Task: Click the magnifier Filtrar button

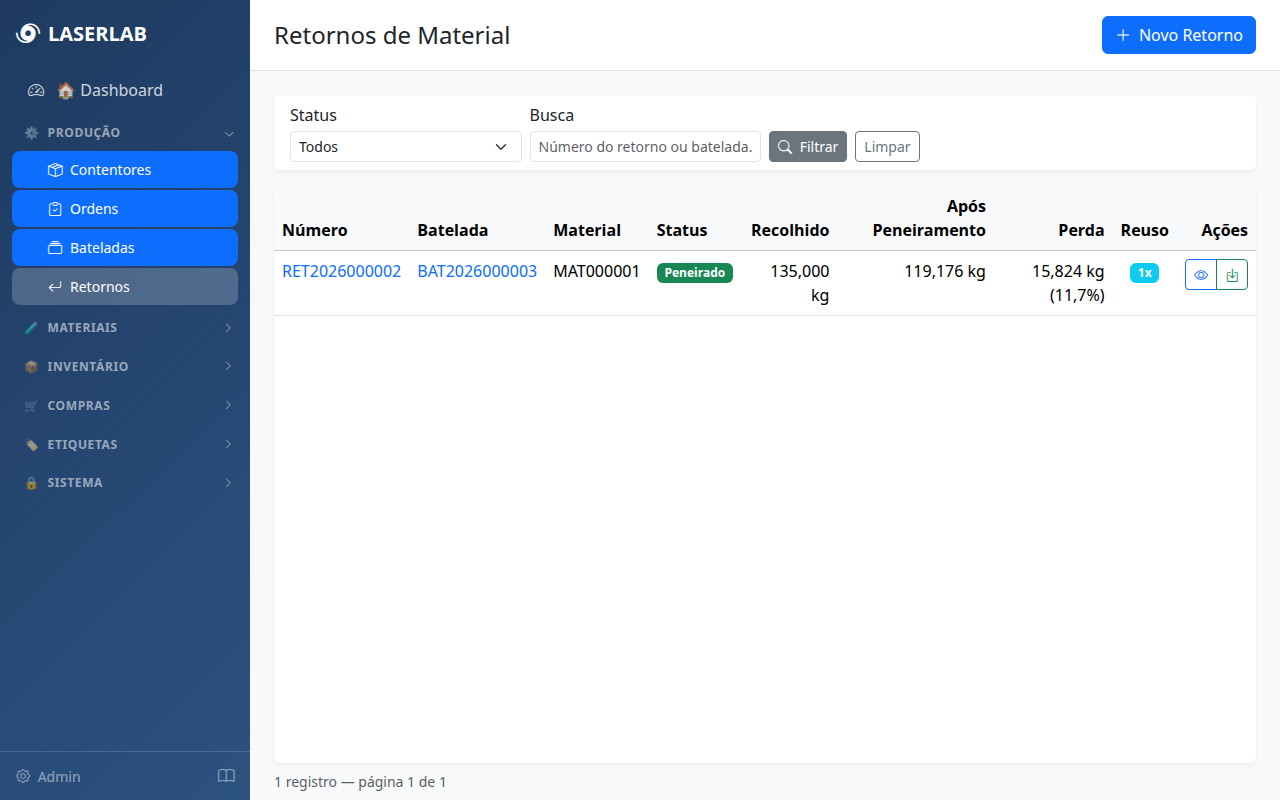Action: pos(807,147)
